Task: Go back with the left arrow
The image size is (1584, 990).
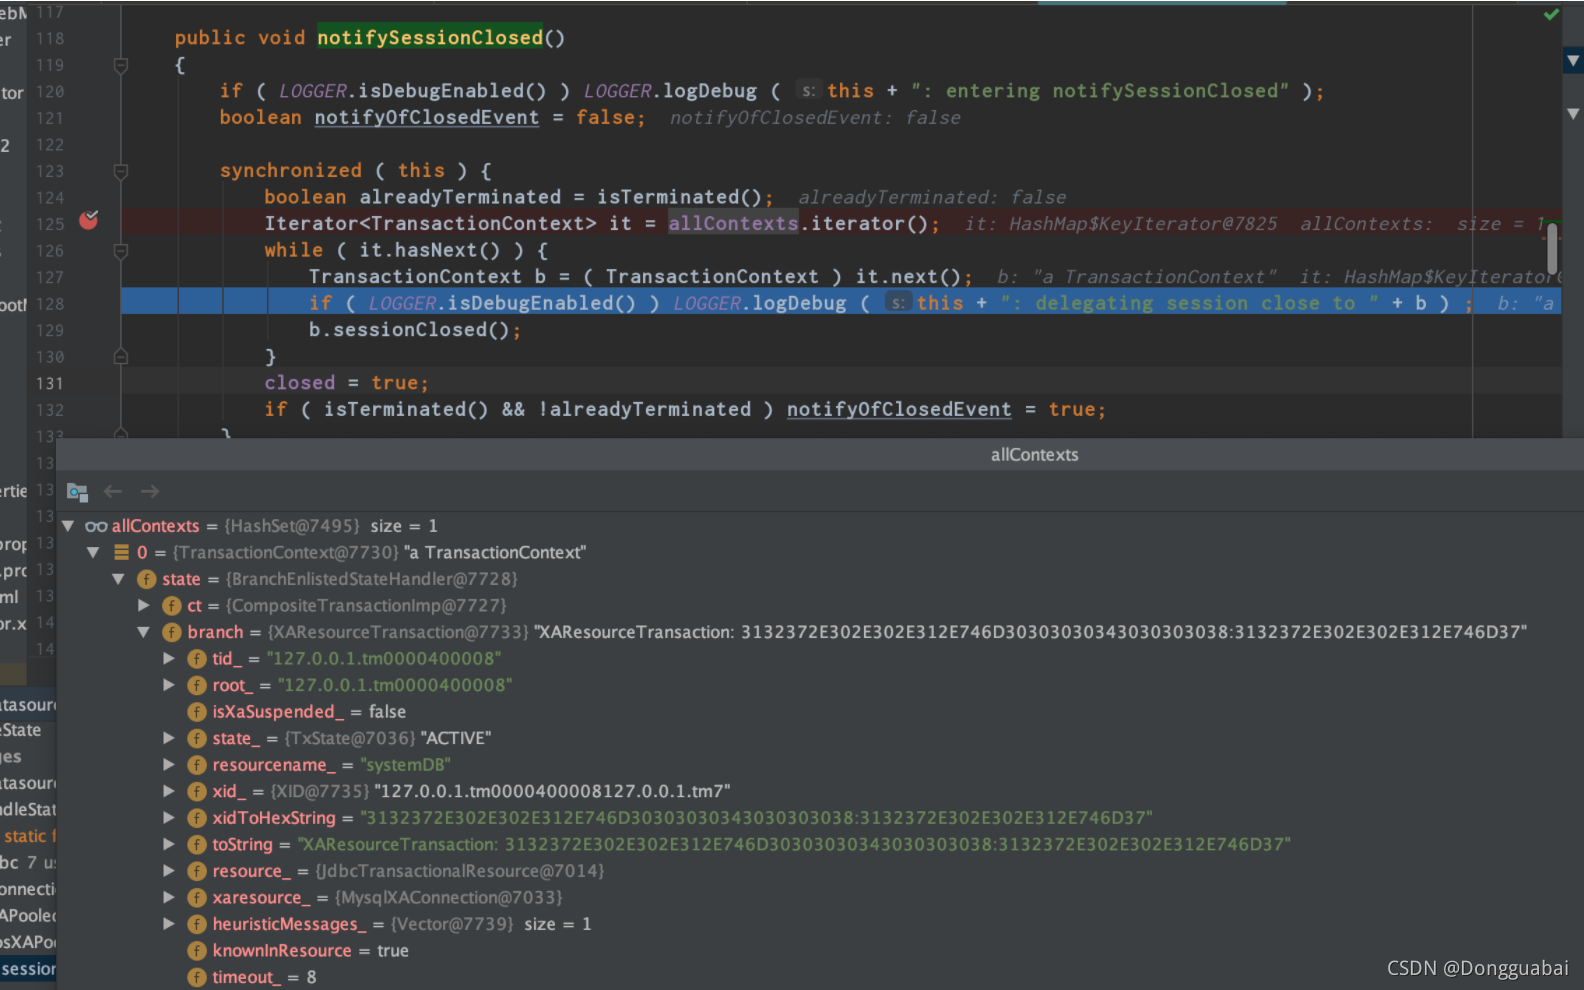Action: tap(113, 491)
